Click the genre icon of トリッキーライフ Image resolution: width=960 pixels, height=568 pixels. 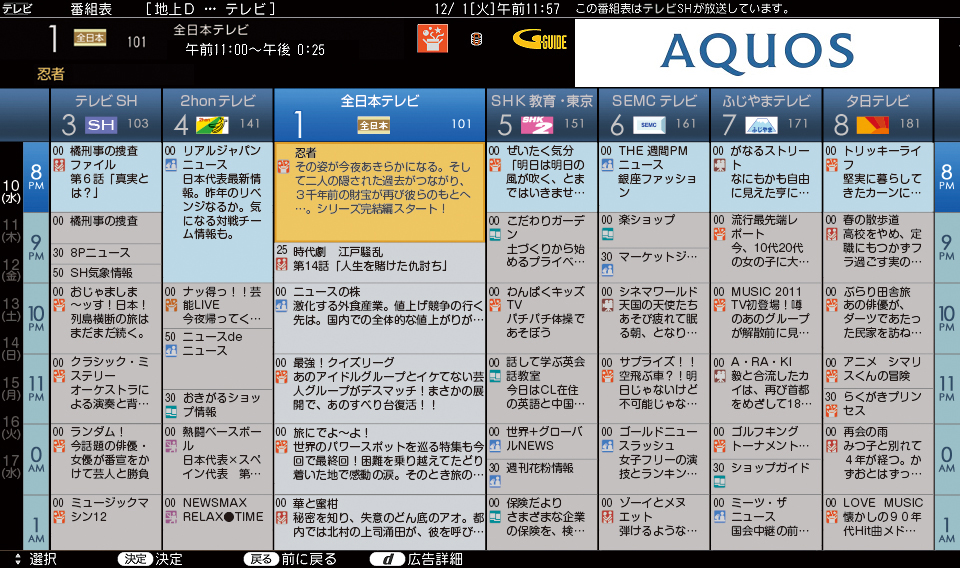(x=831, y=165)
